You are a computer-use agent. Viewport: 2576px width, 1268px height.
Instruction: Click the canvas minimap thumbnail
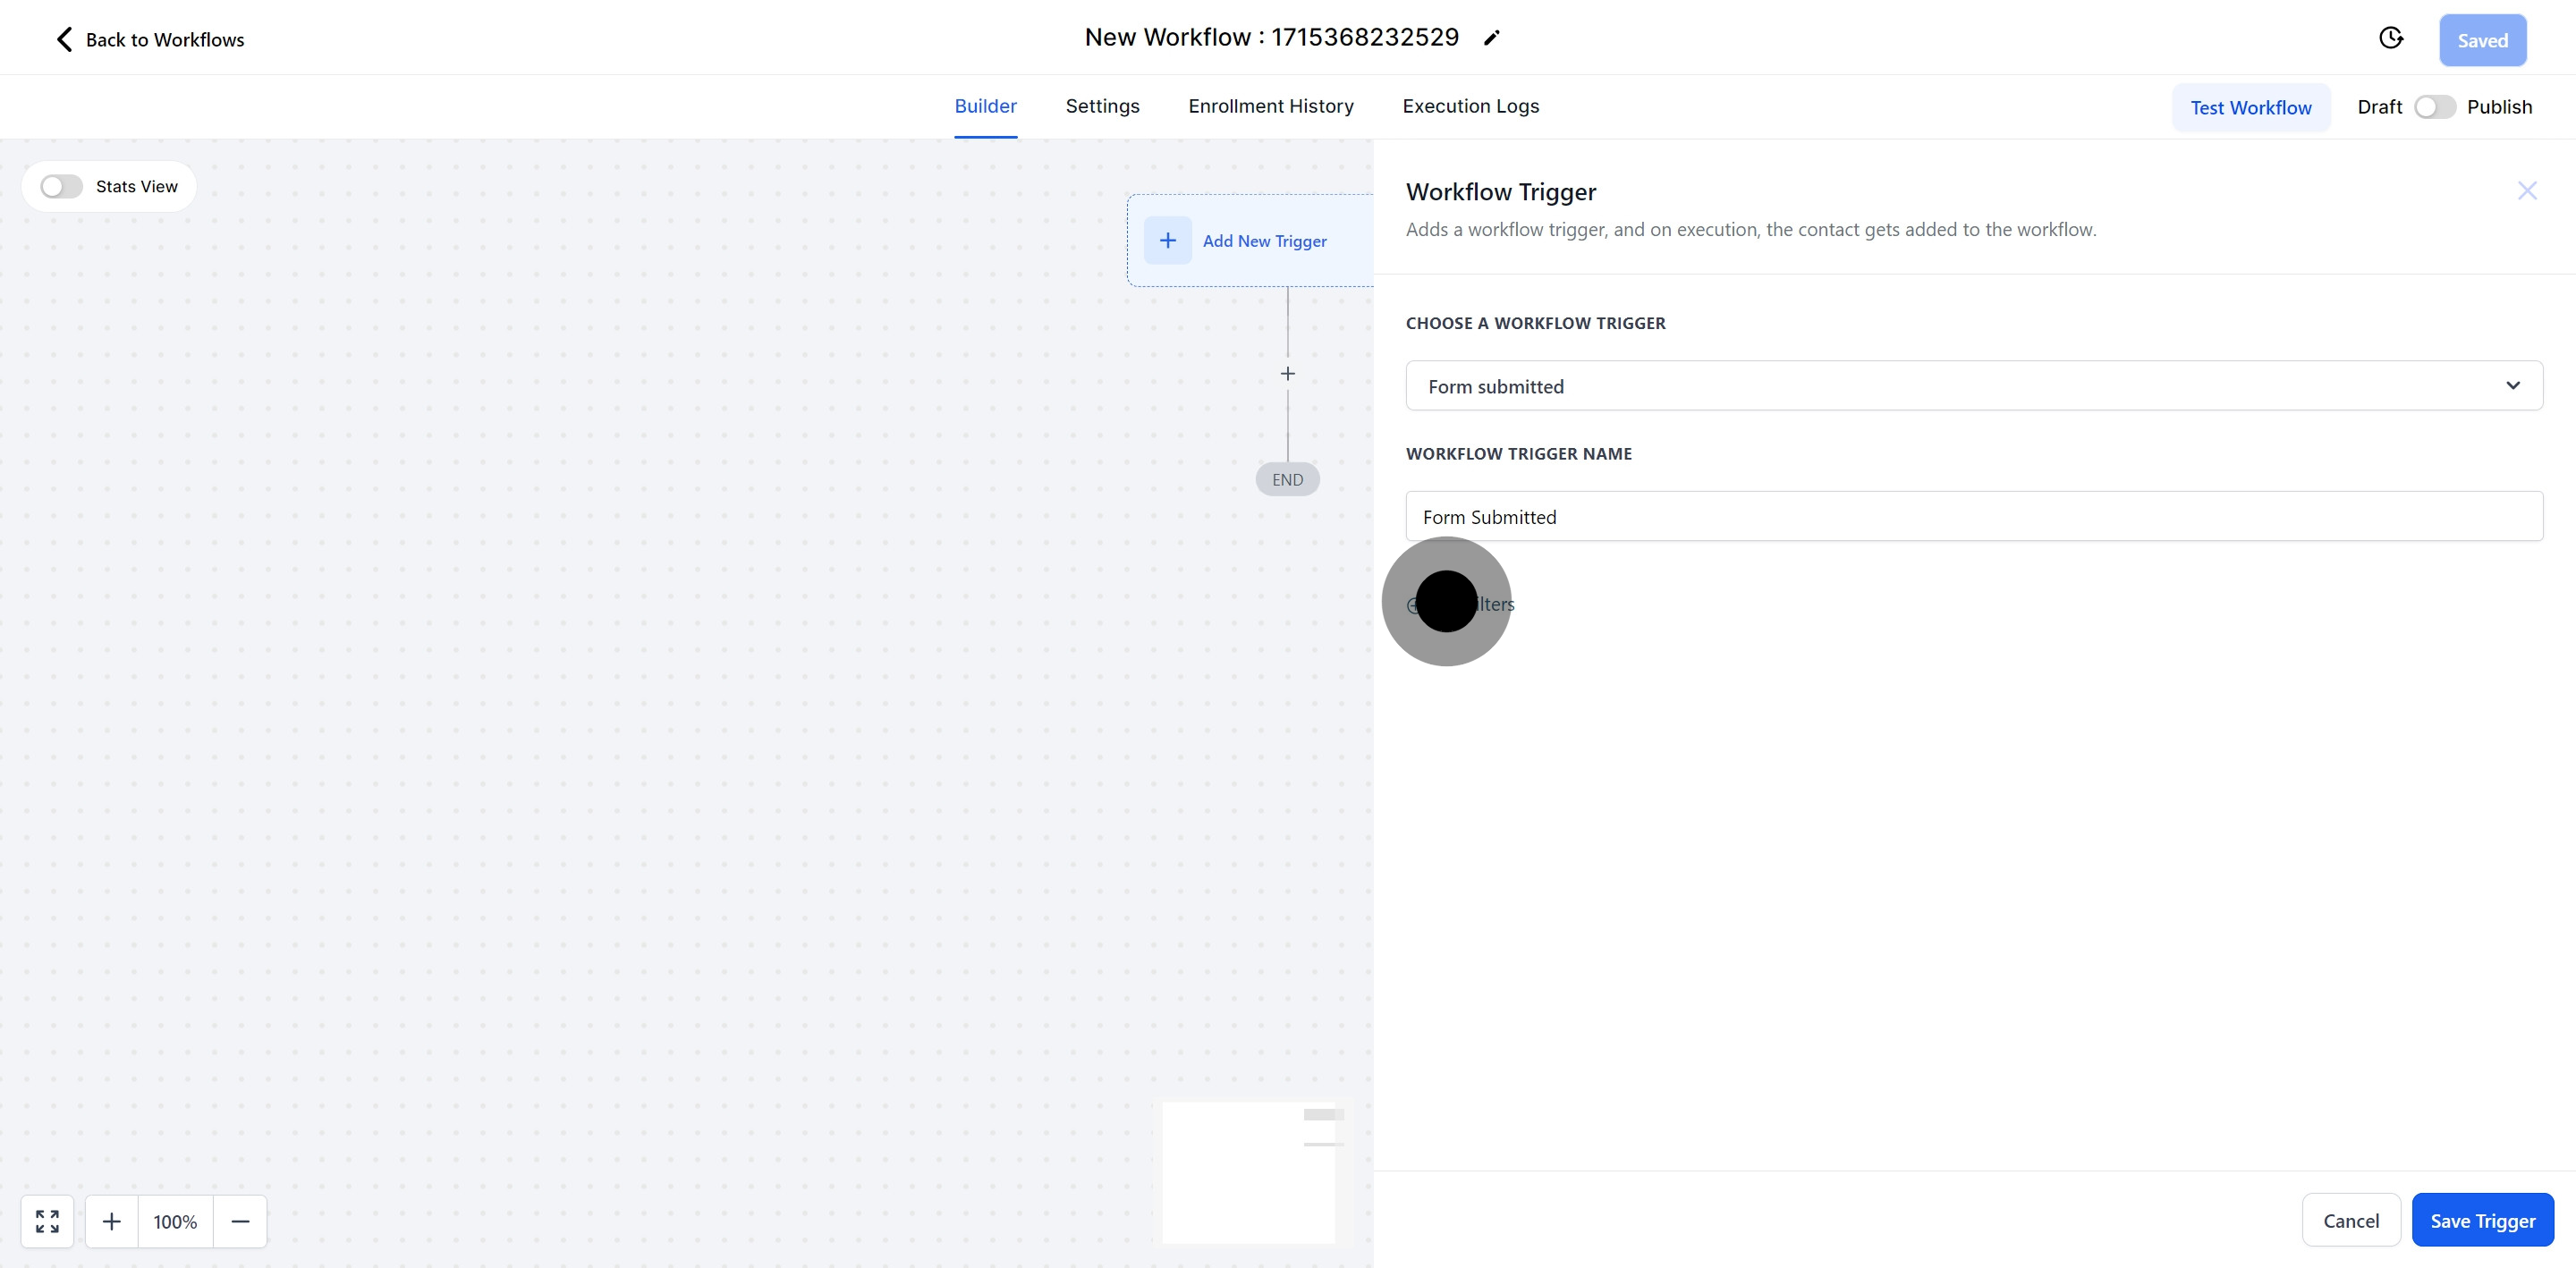tap(1249, 1172)
